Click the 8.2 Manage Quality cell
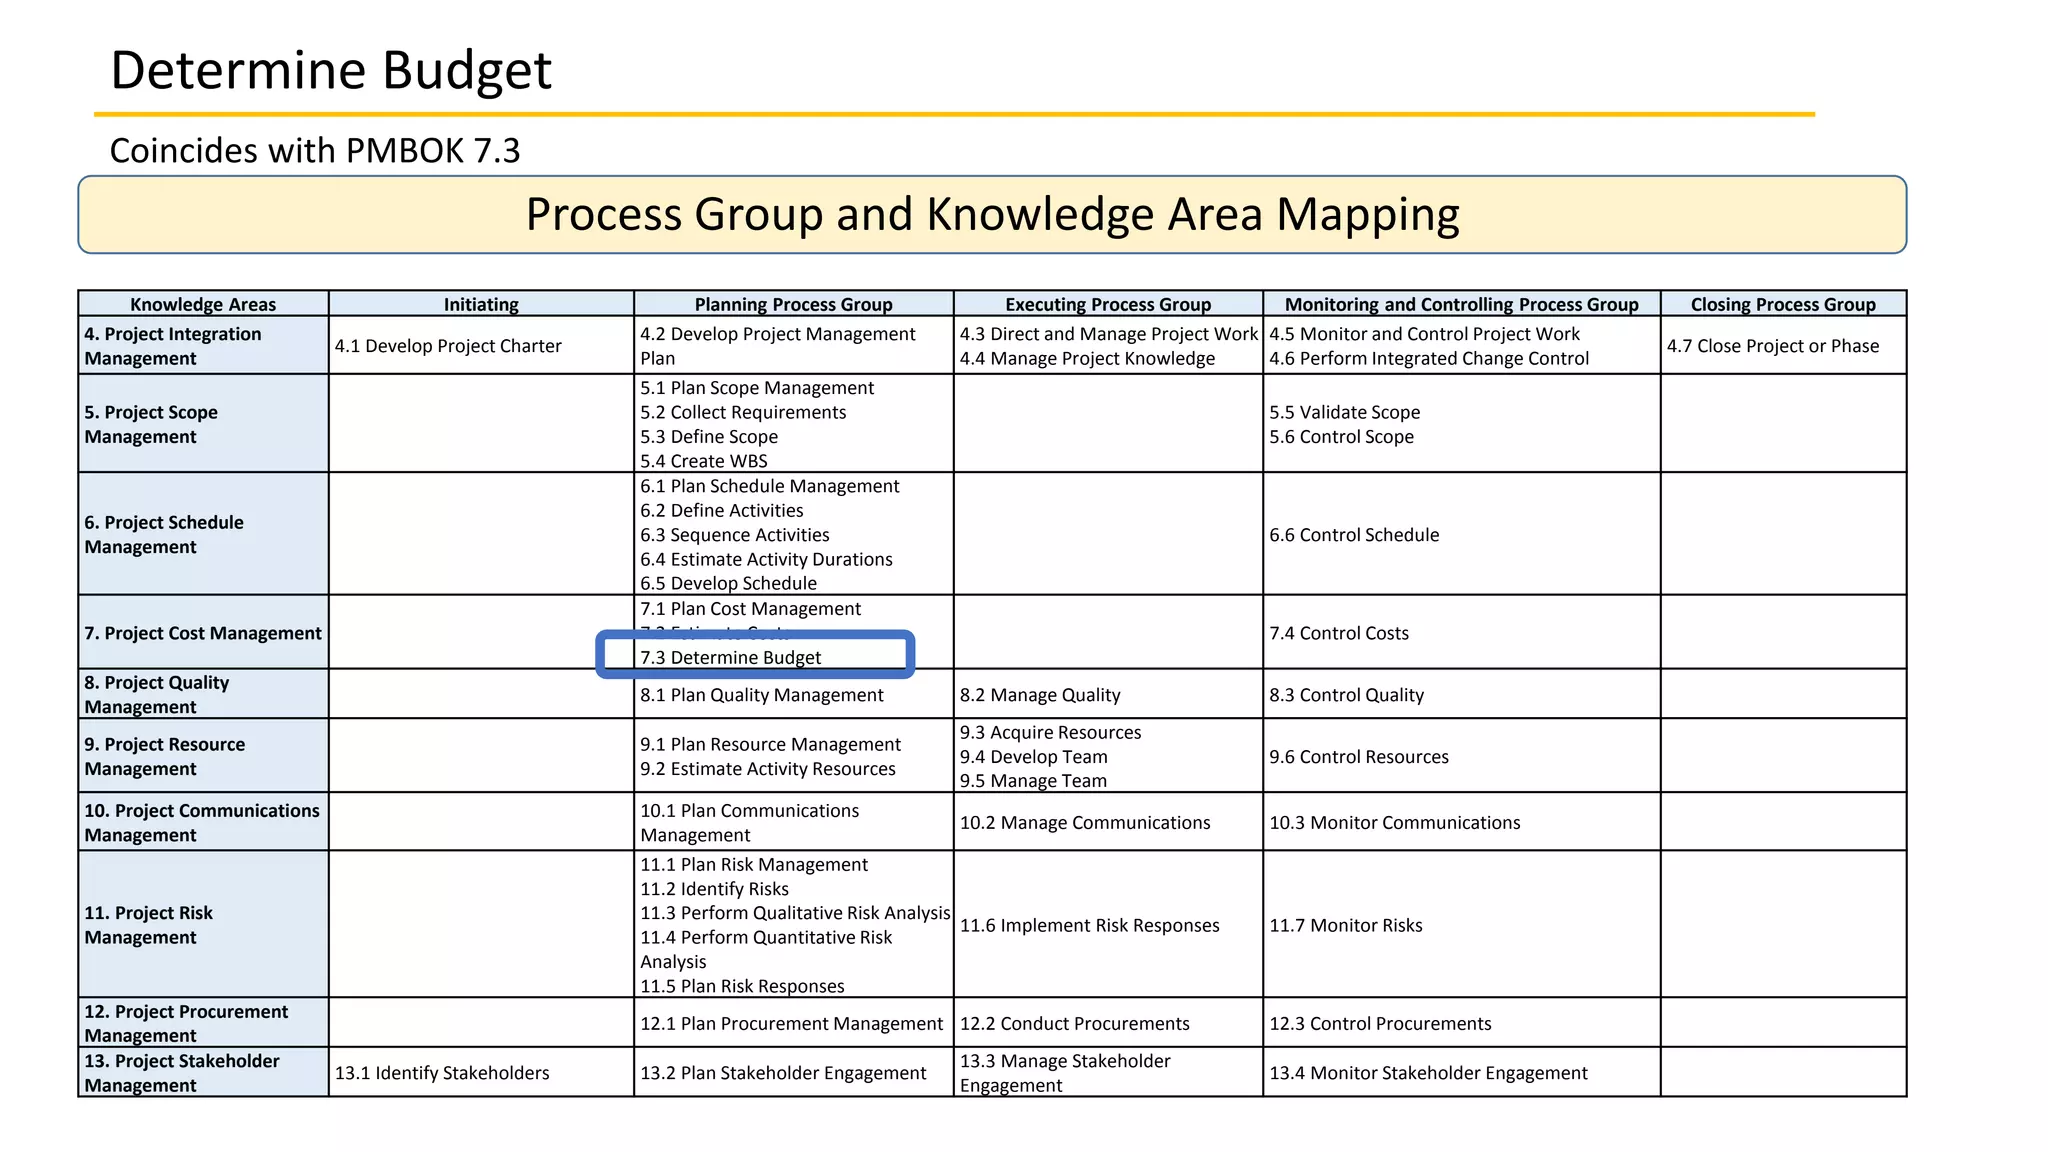This screenshot has height=1152, width=2048. tap(1039, 695)
